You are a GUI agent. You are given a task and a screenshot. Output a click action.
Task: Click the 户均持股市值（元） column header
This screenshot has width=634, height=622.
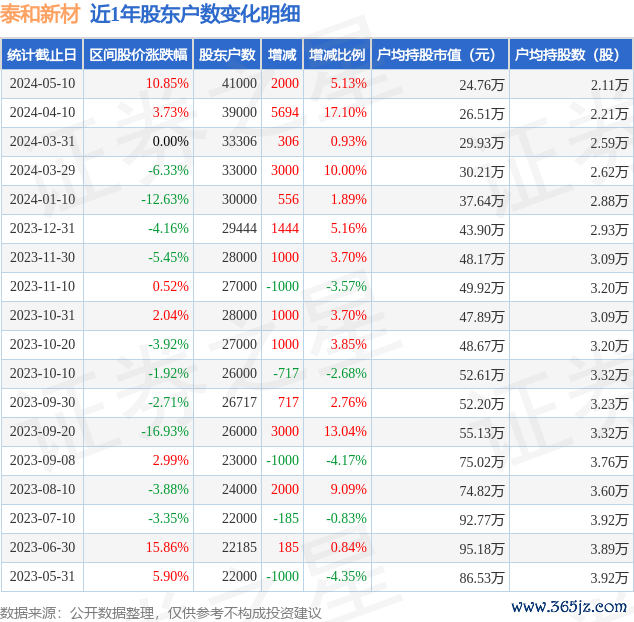(440, 56)
